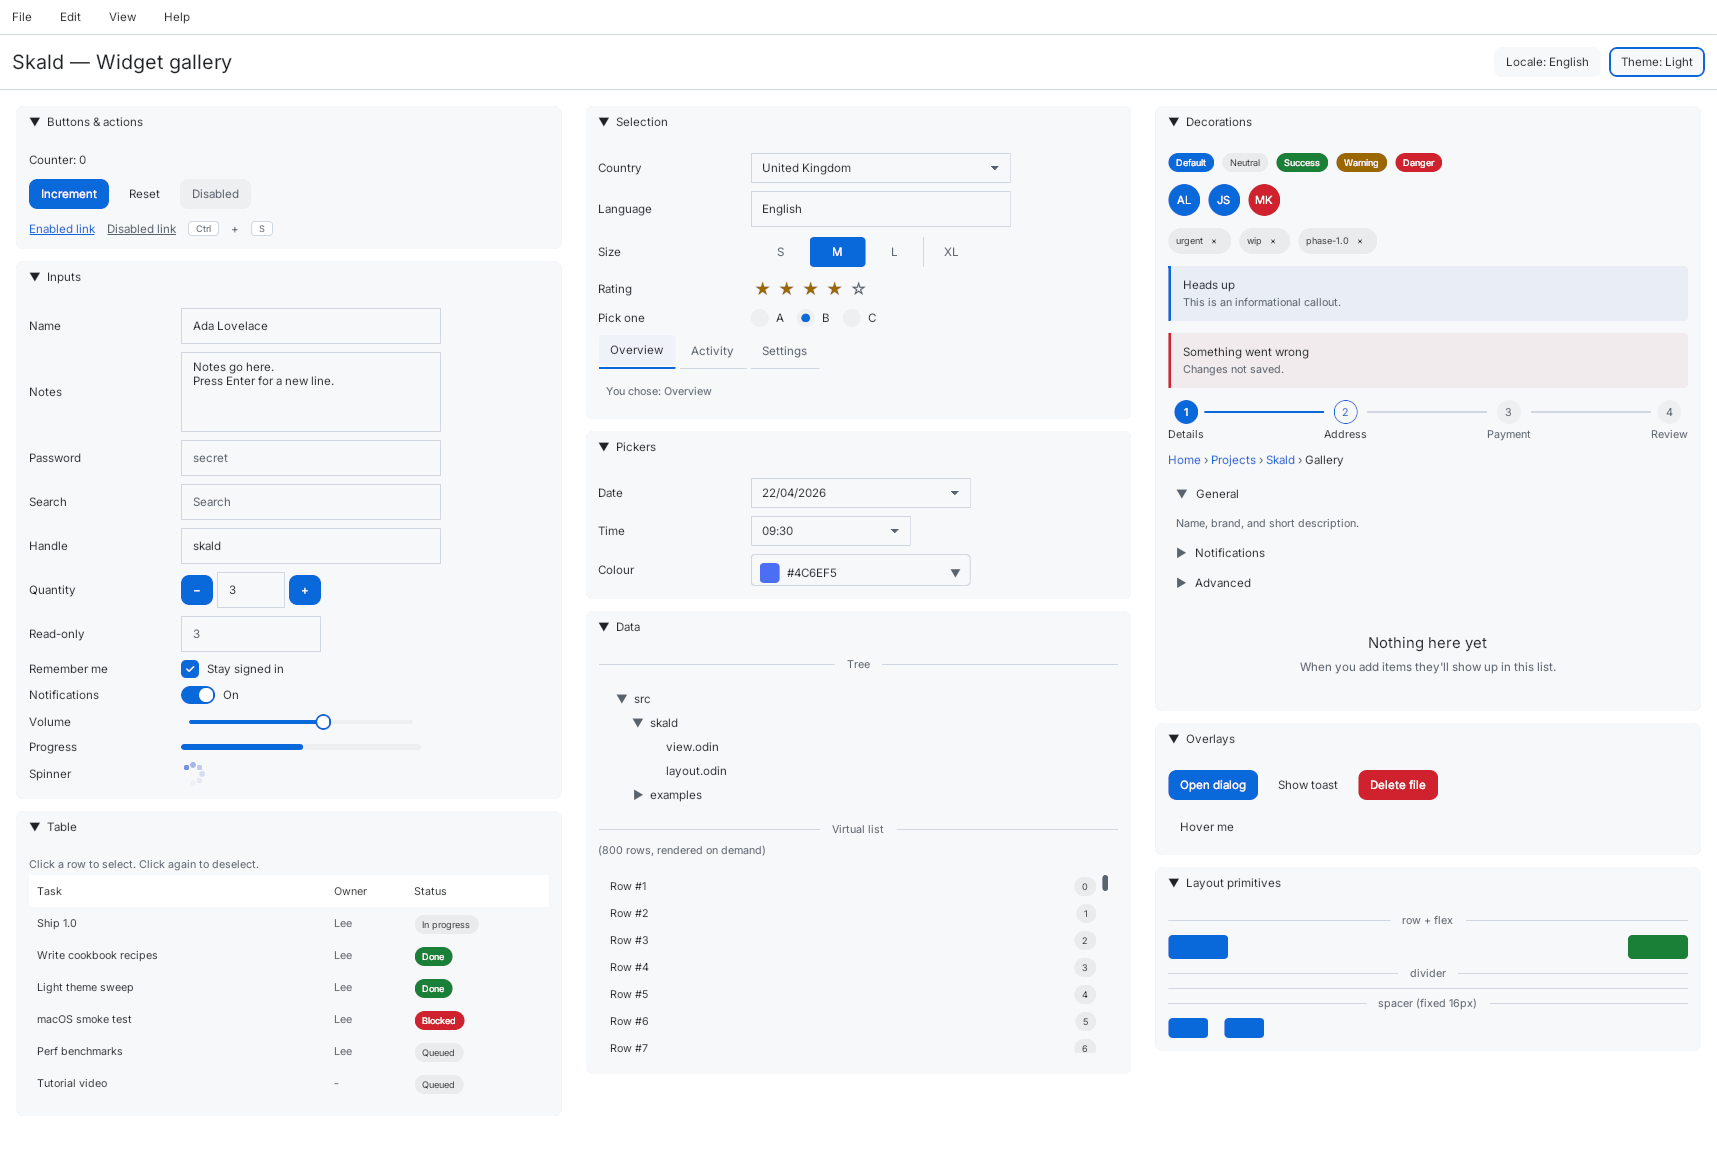Viewport: 1717px width, 1149px height.
Task: Expand the Advanced accordion item
Action: coord(1181,583)
